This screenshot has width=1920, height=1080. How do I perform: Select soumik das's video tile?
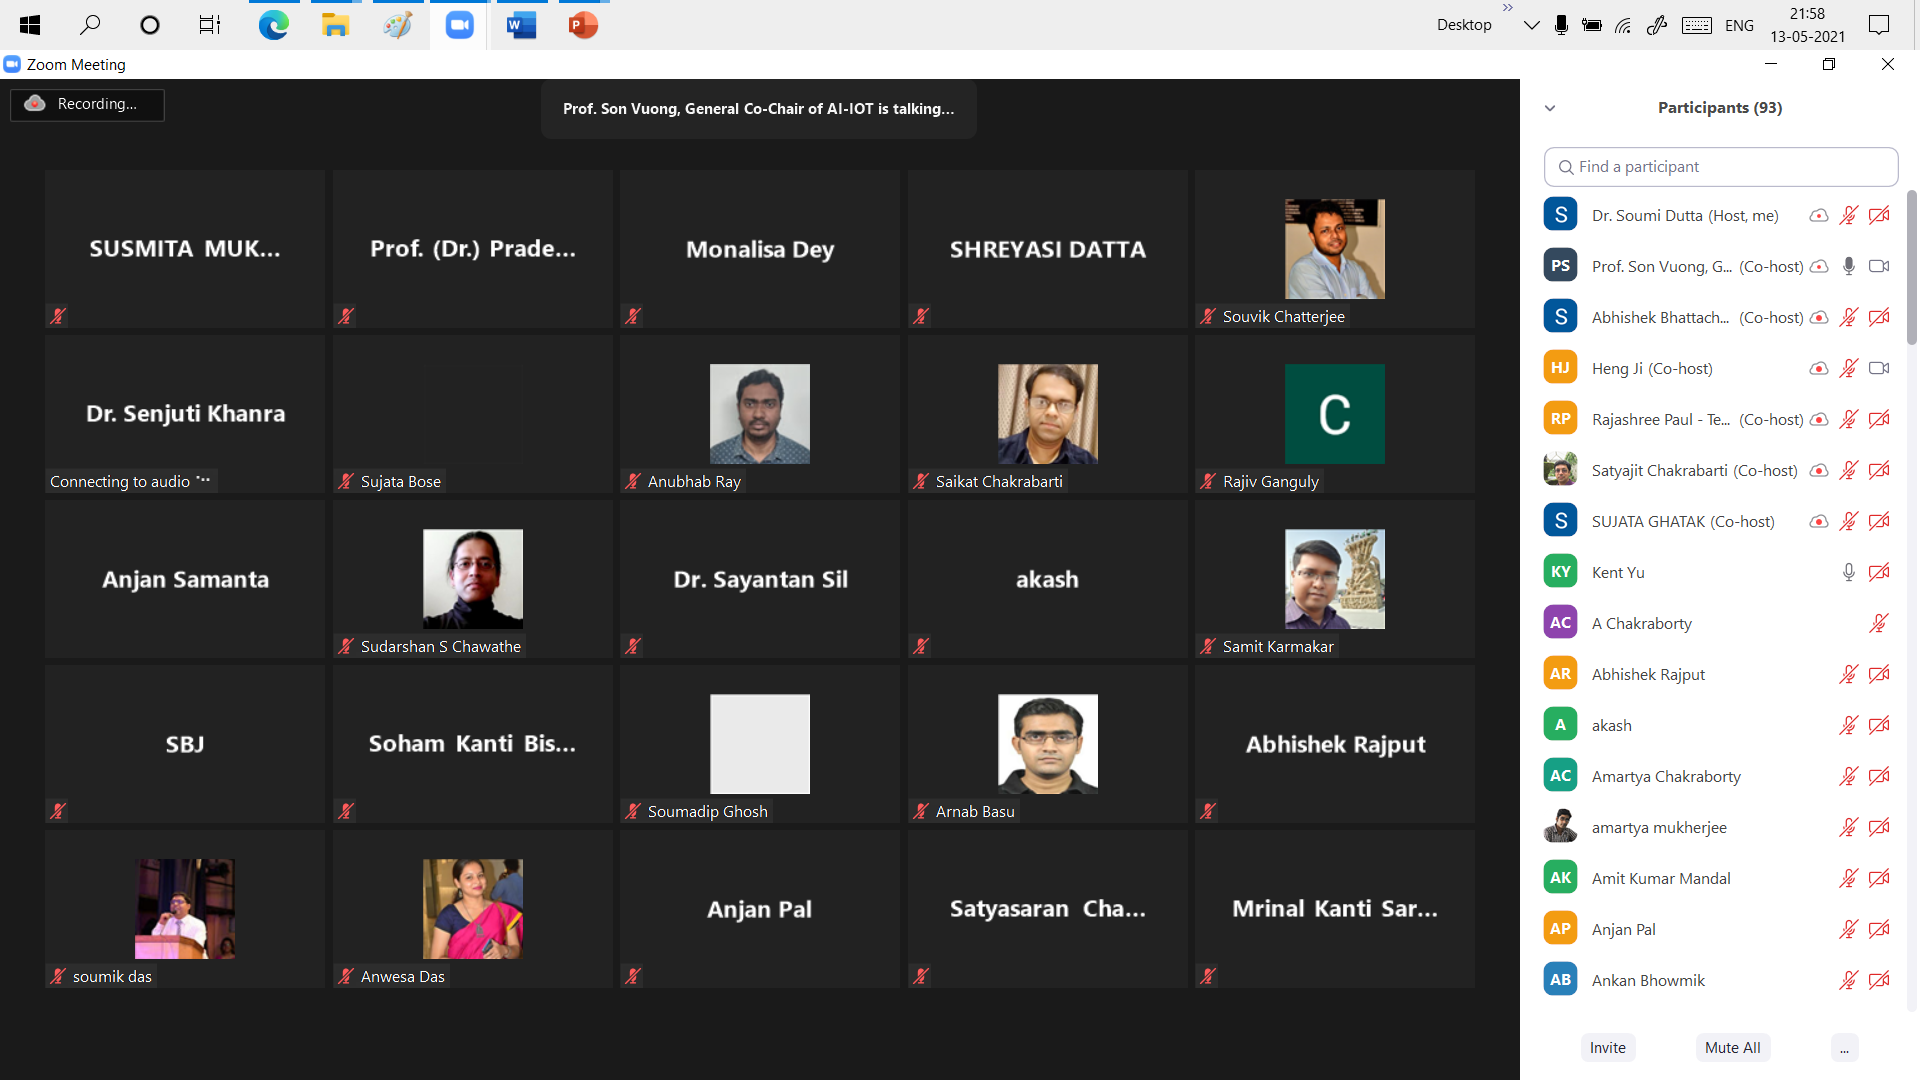(185, 909)
